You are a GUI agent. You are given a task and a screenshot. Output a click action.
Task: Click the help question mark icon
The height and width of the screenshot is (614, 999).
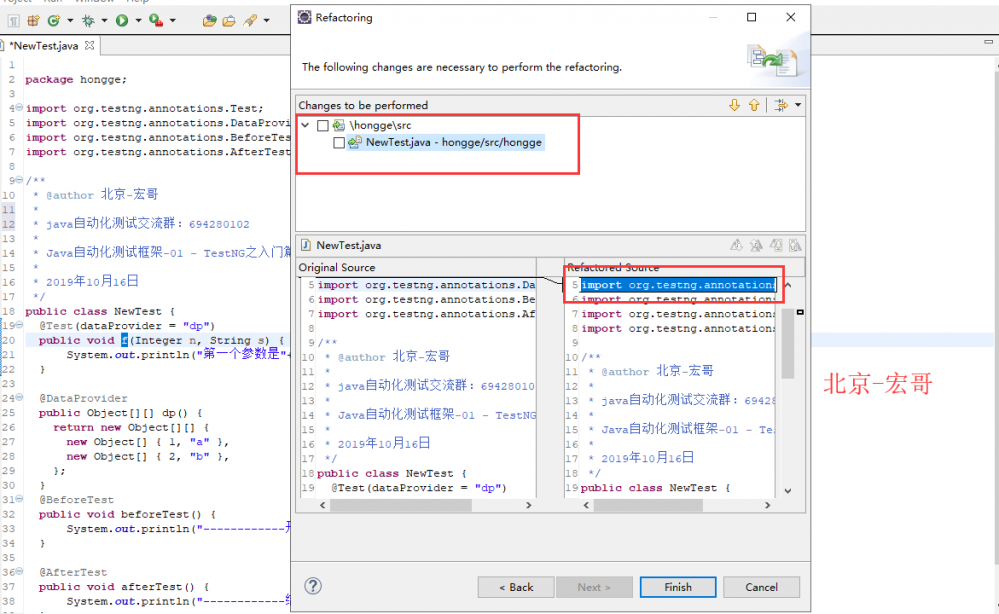click(313, 586)
